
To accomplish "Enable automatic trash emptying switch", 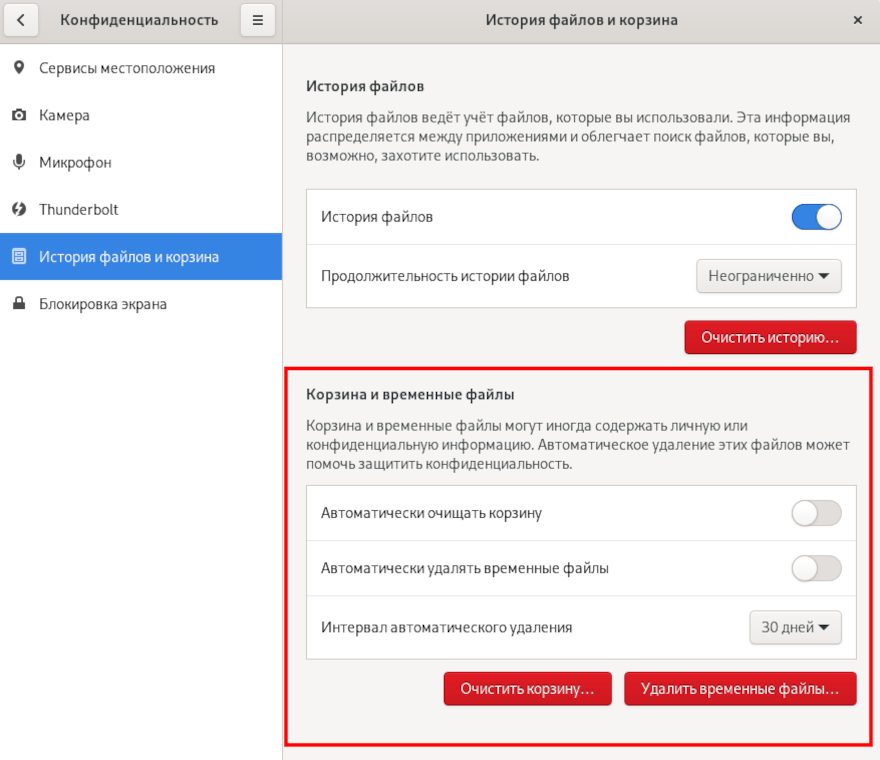I will point(816,514).
